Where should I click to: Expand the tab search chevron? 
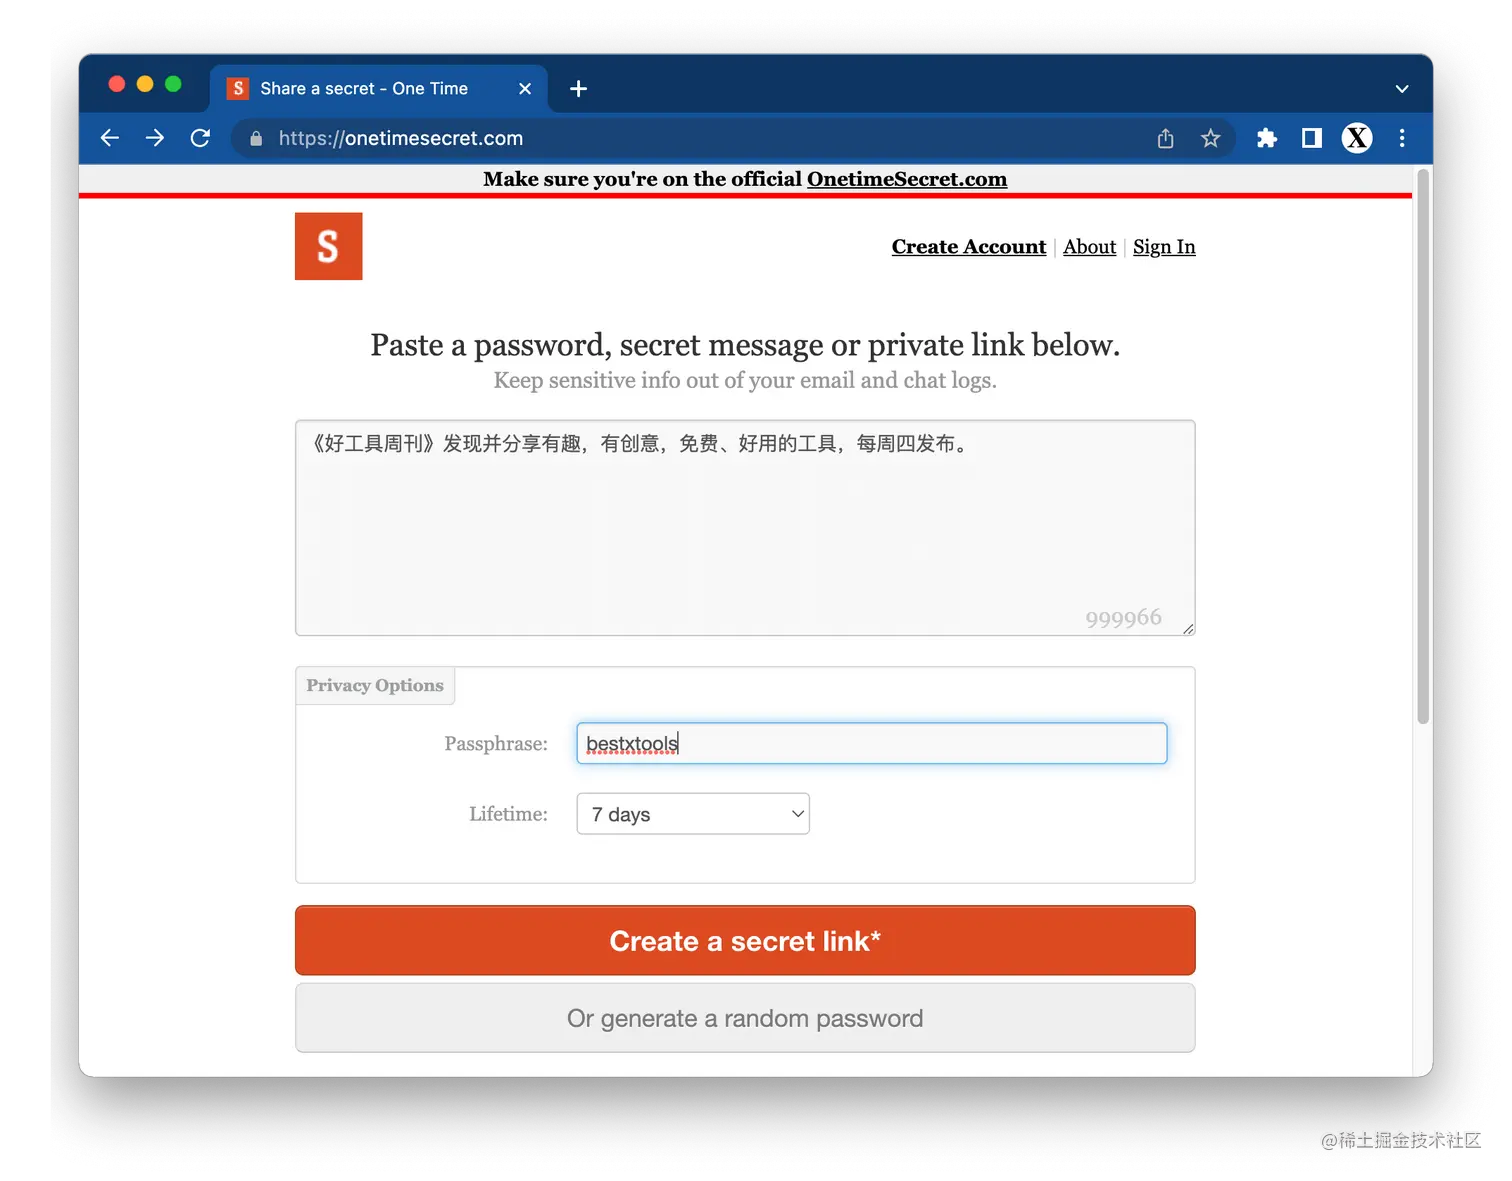click(x=1402, y=89)
